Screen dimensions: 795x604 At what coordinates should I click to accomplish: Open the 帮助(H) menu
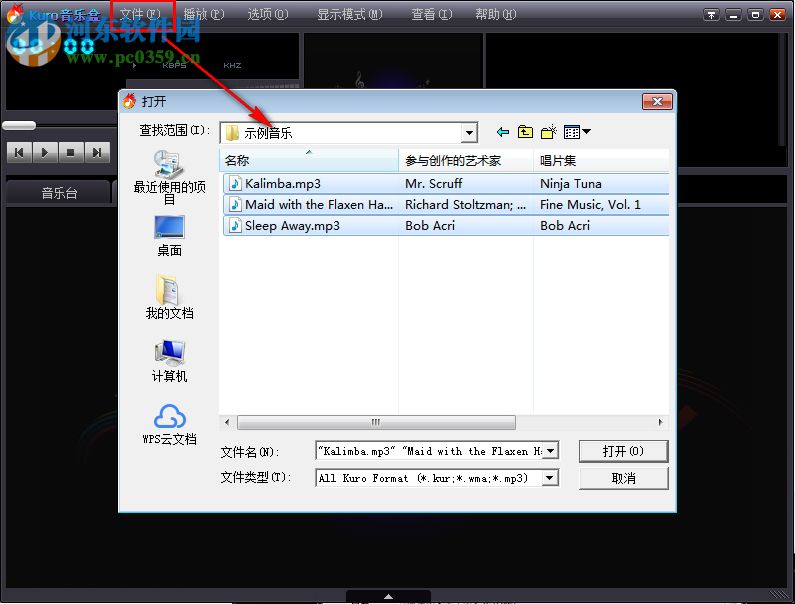495,14
